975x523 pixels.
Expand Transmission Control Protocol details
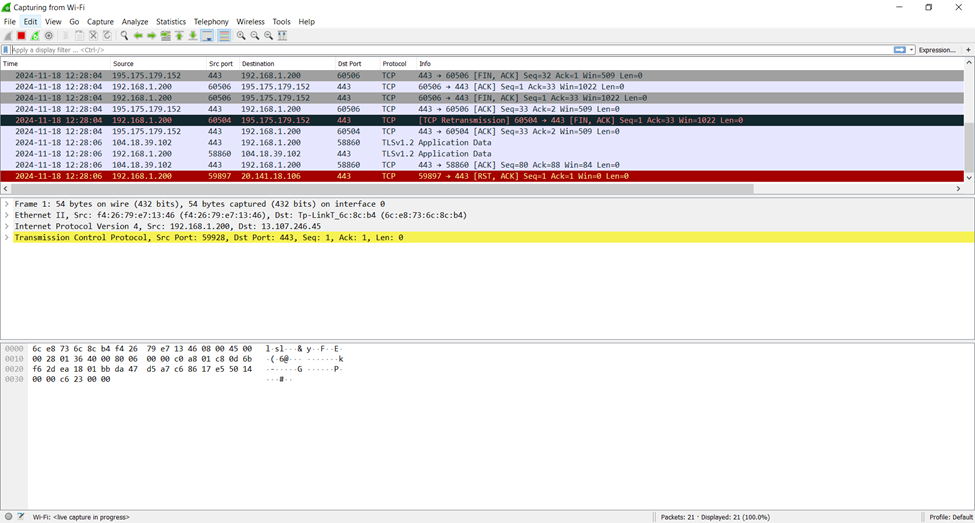(x=7, y=238)
